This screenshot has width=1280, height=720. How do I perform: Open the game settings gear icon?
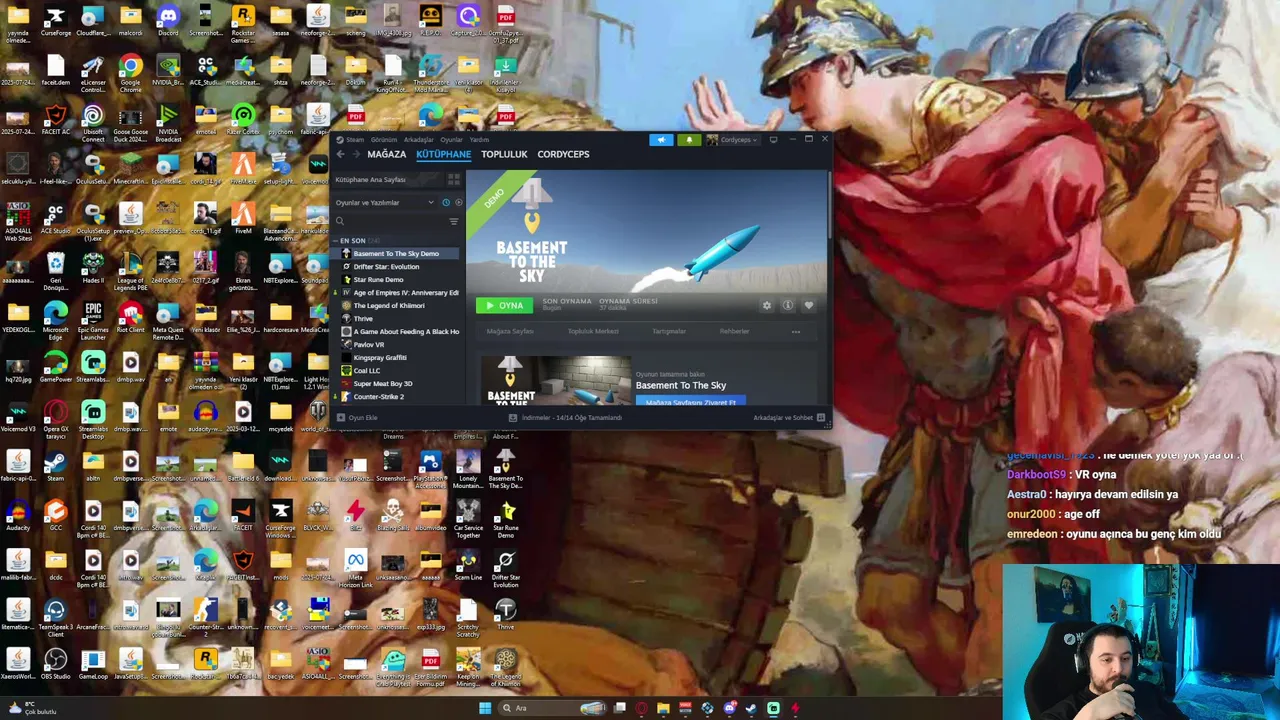(x=767, y=305)
